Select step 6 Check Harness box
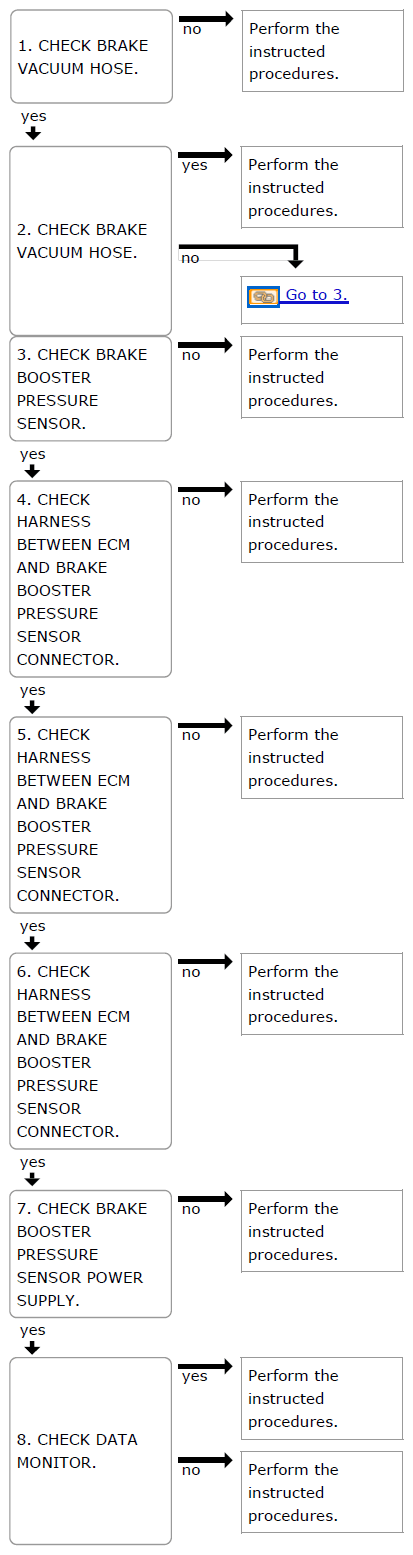This screenshot has height=1555, width=413. point(91,1051)
